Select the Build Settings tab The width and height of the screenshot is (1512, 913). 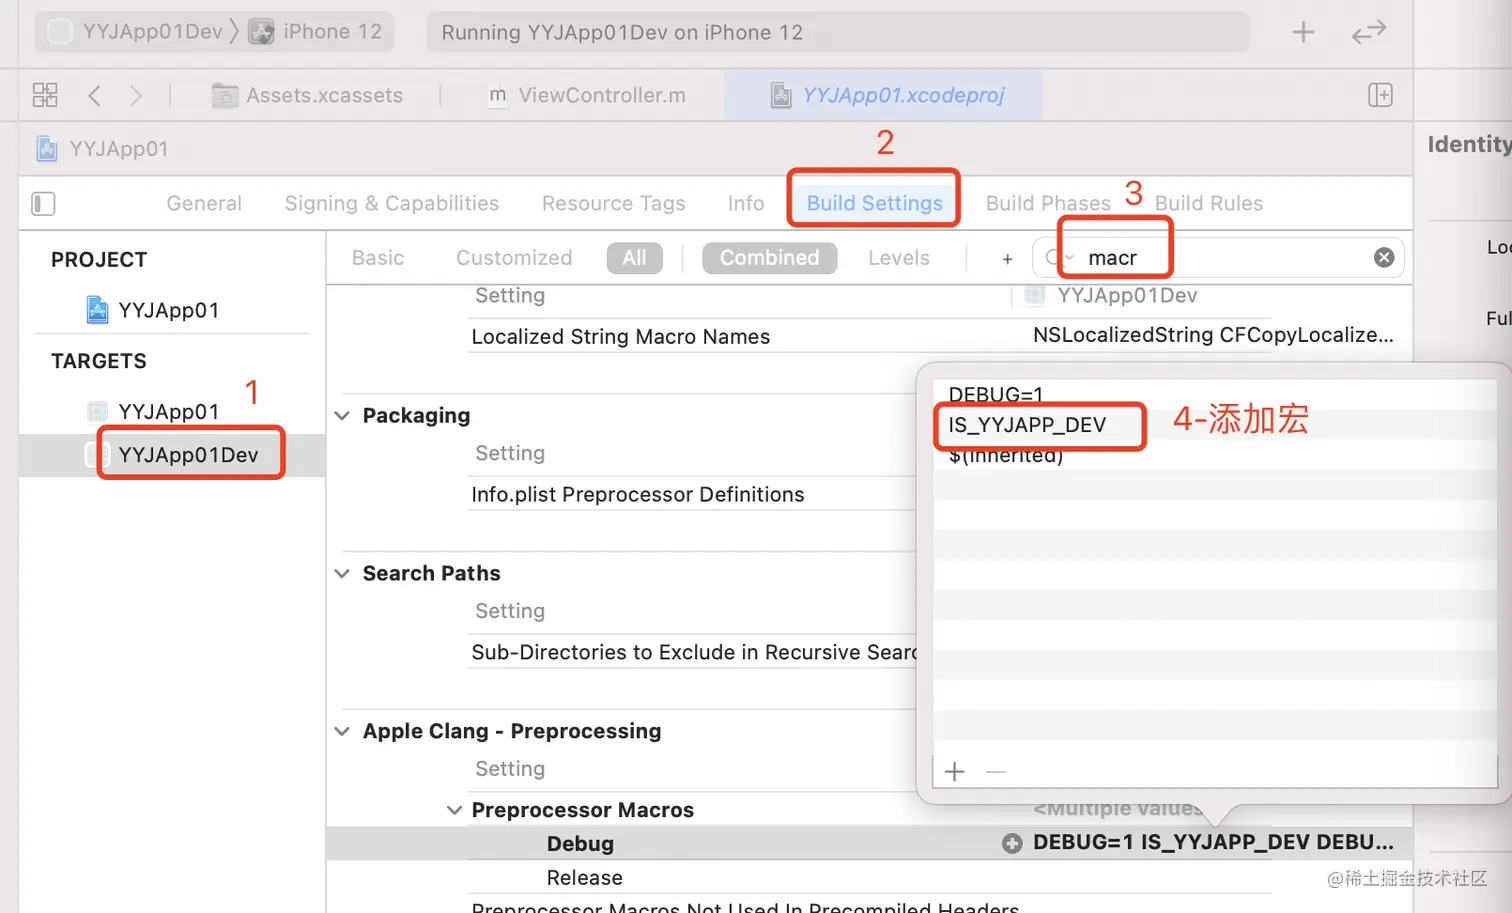875,203
